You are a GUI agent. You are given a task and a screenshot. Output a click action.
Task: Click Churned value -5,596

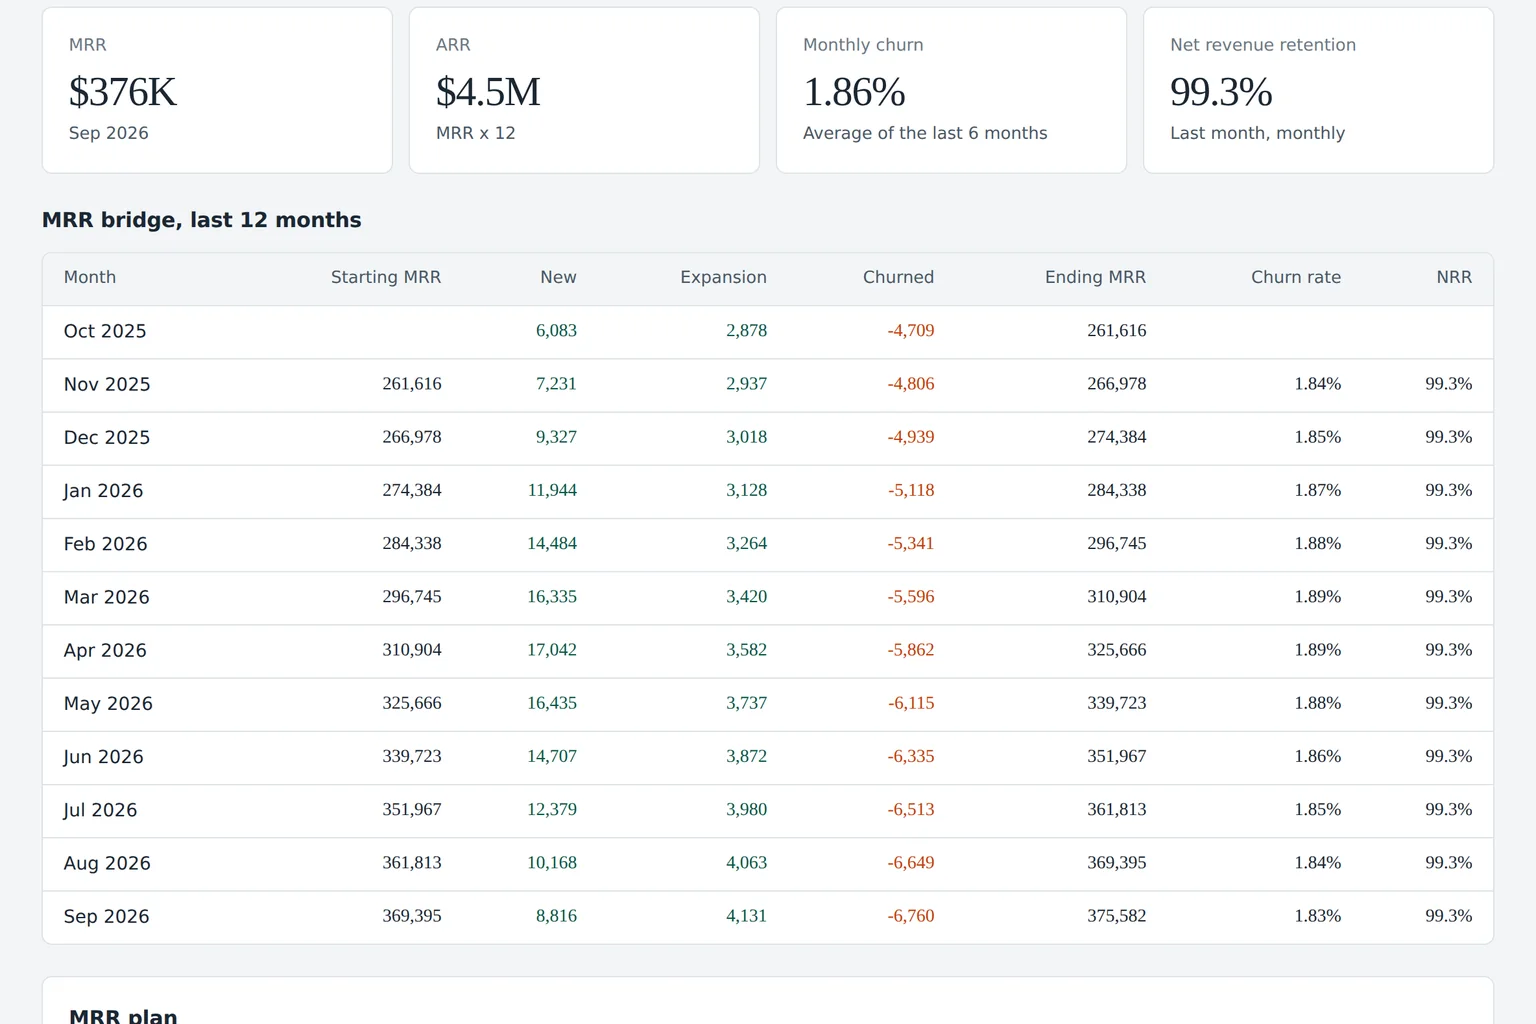pos(911,596)
